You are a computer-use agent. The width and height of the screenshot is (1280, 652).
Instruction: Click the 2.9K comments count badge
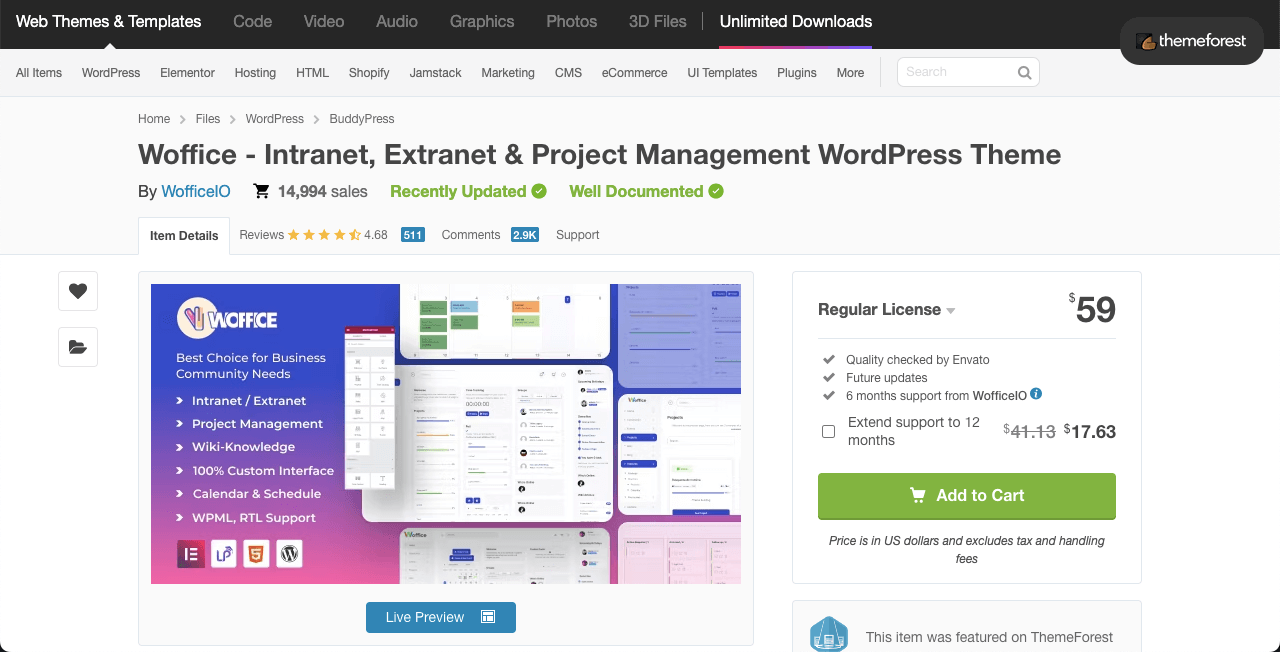[x=525, y=235]
